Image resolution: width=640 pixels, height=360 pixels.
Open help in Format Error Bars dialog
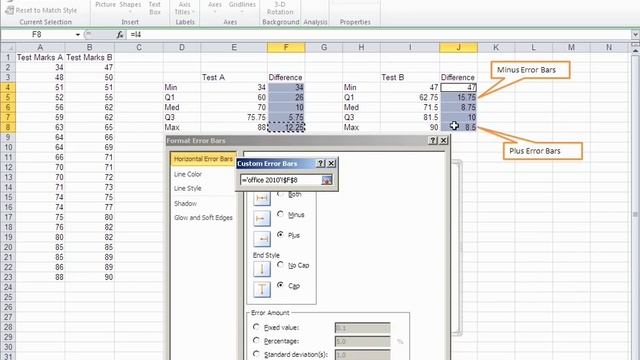(433, 140)
